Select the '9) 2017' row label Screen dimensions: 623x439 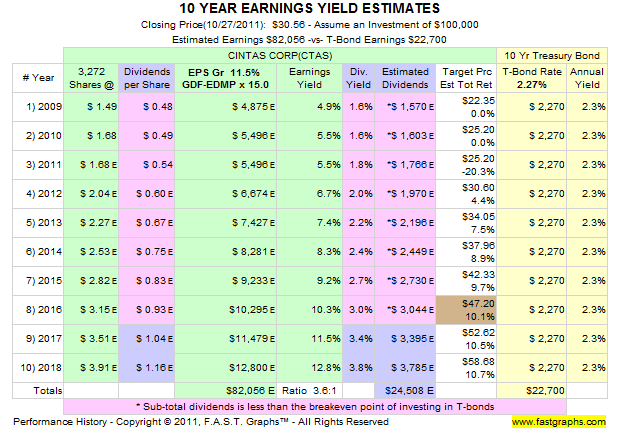(38, 339)
